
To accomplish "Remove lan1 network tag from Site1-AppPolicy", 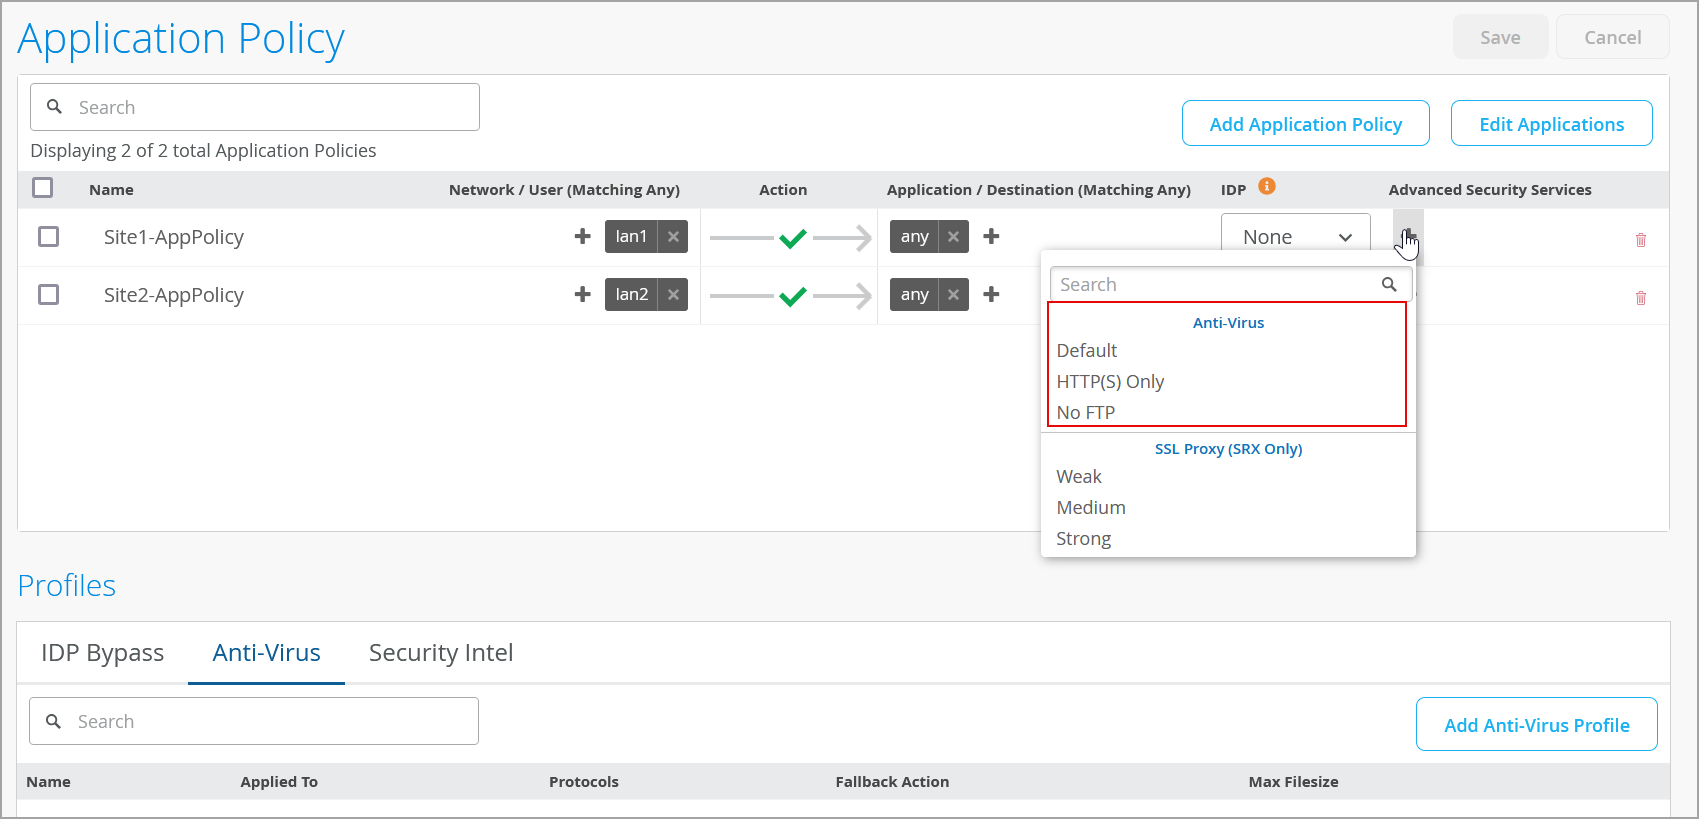I will click(x=673, y=237).
